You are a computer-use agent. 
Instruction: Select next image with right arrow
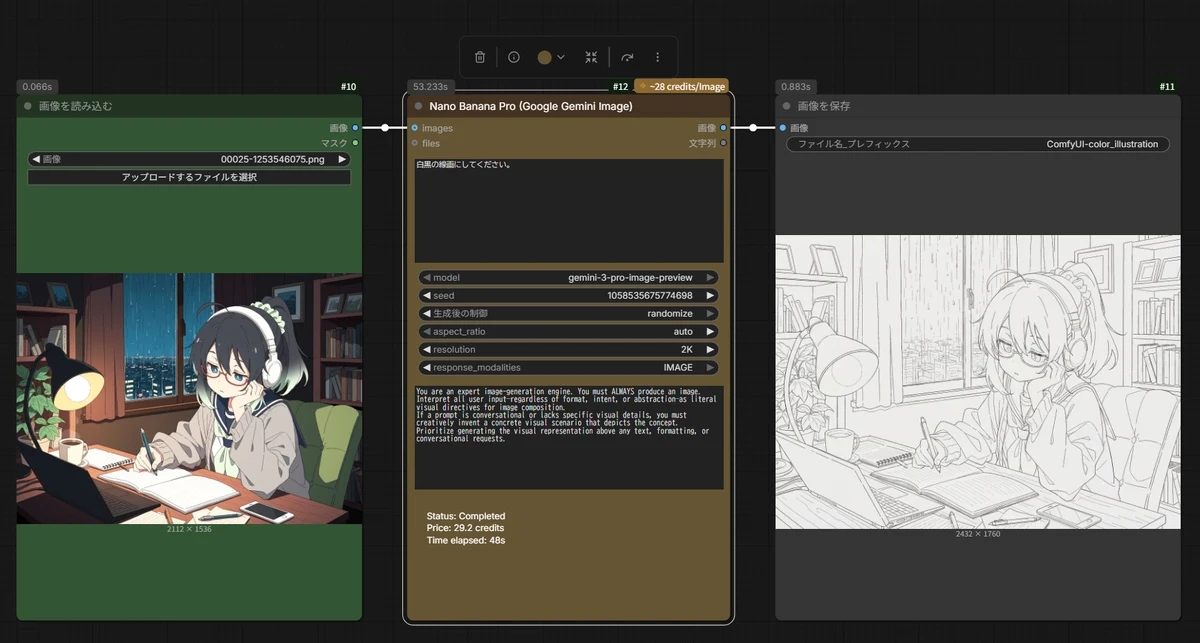(x=342, y=159)
